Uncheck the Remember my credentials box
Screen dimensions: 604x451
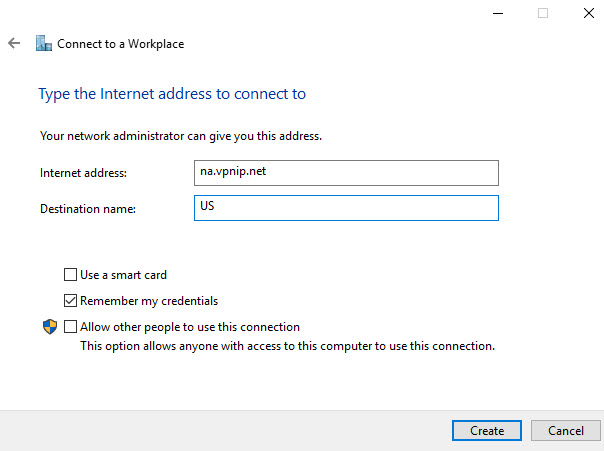pyautogui.click(x=70, y=300)
